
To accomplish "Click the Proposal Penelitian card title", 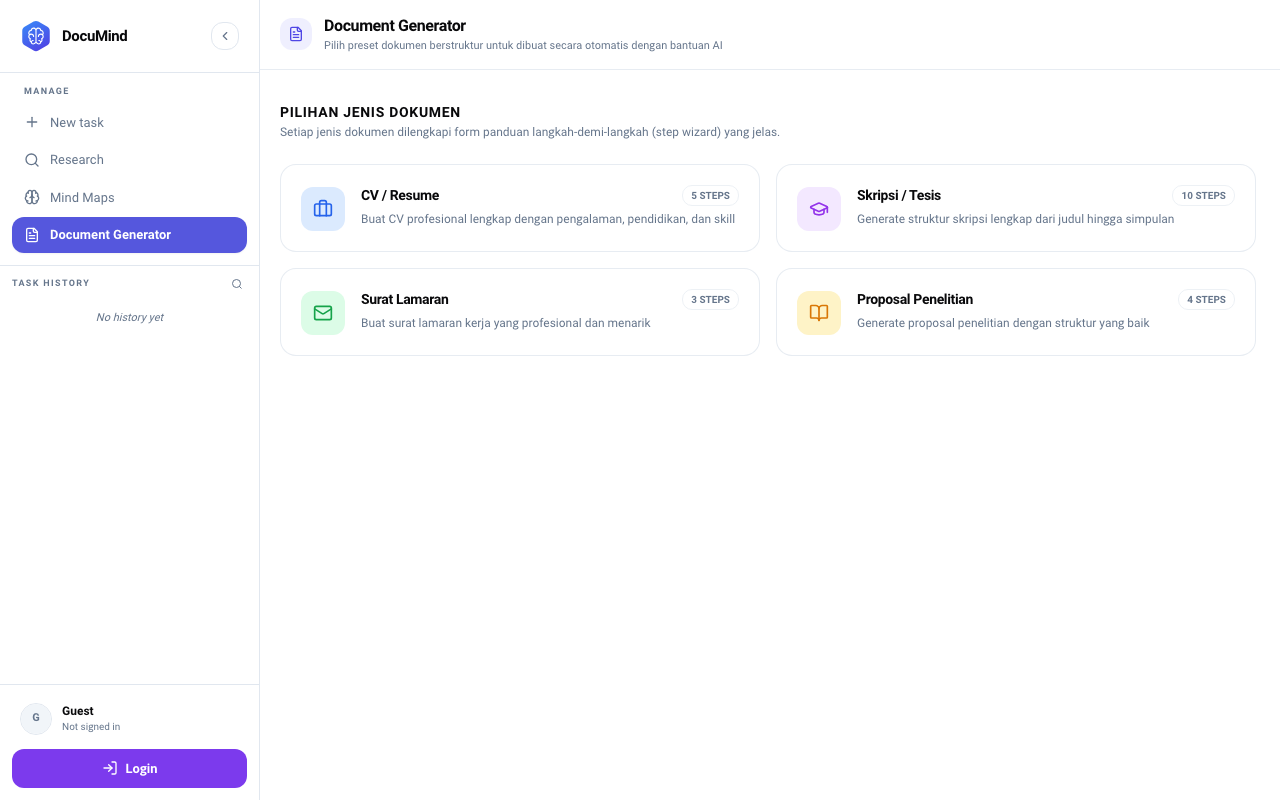I will pyautogui.click(x=915, y=299).
